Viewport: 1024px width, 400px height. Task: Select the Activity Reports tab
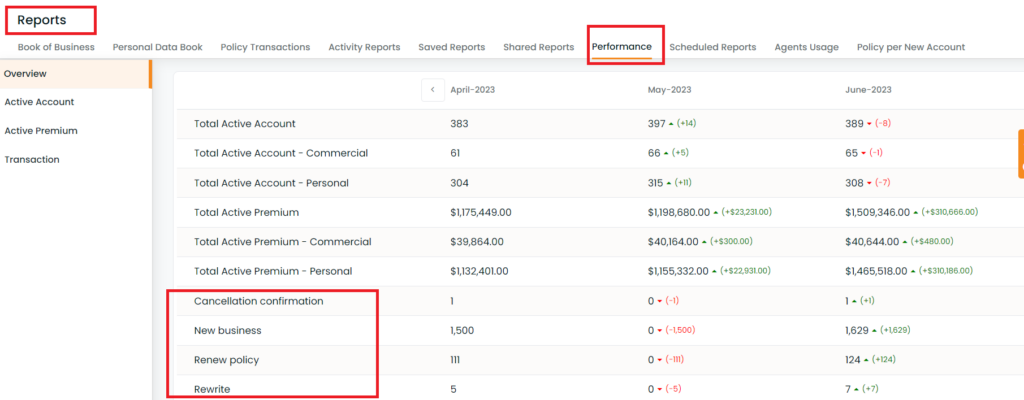[x=364, y=47]
